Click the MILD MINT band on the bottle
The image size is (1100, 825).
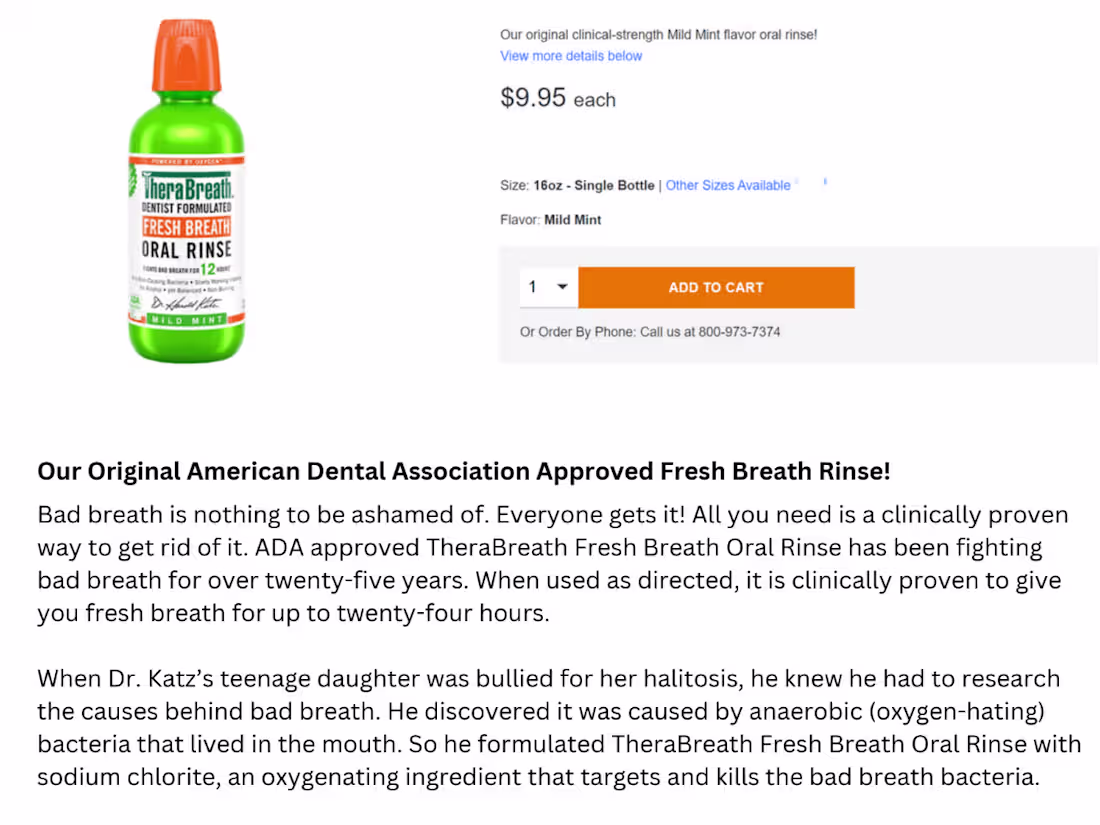point(186,320)
